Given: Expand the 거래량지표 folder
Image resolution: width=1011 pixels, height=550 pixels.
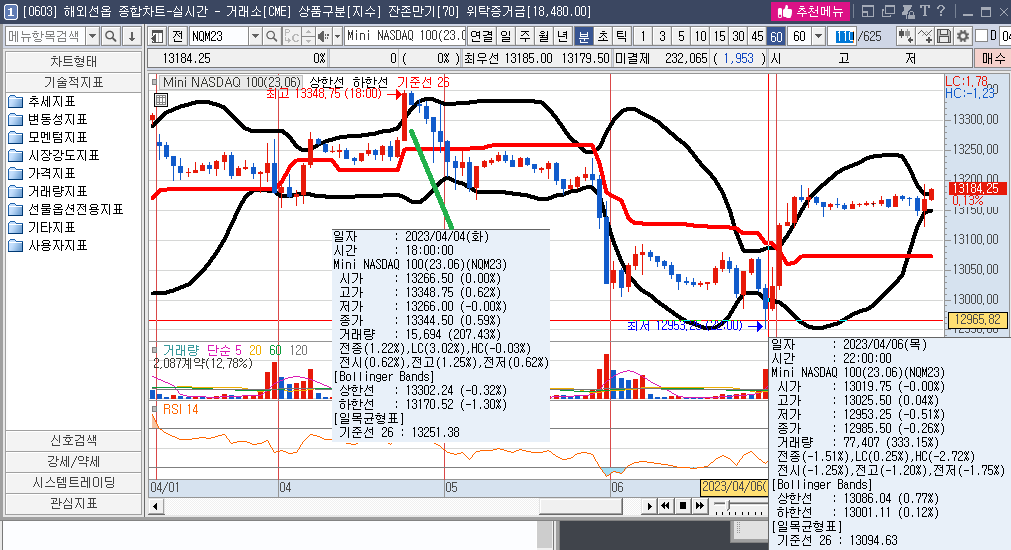Looking at the screenshot, I should (48, 192).
